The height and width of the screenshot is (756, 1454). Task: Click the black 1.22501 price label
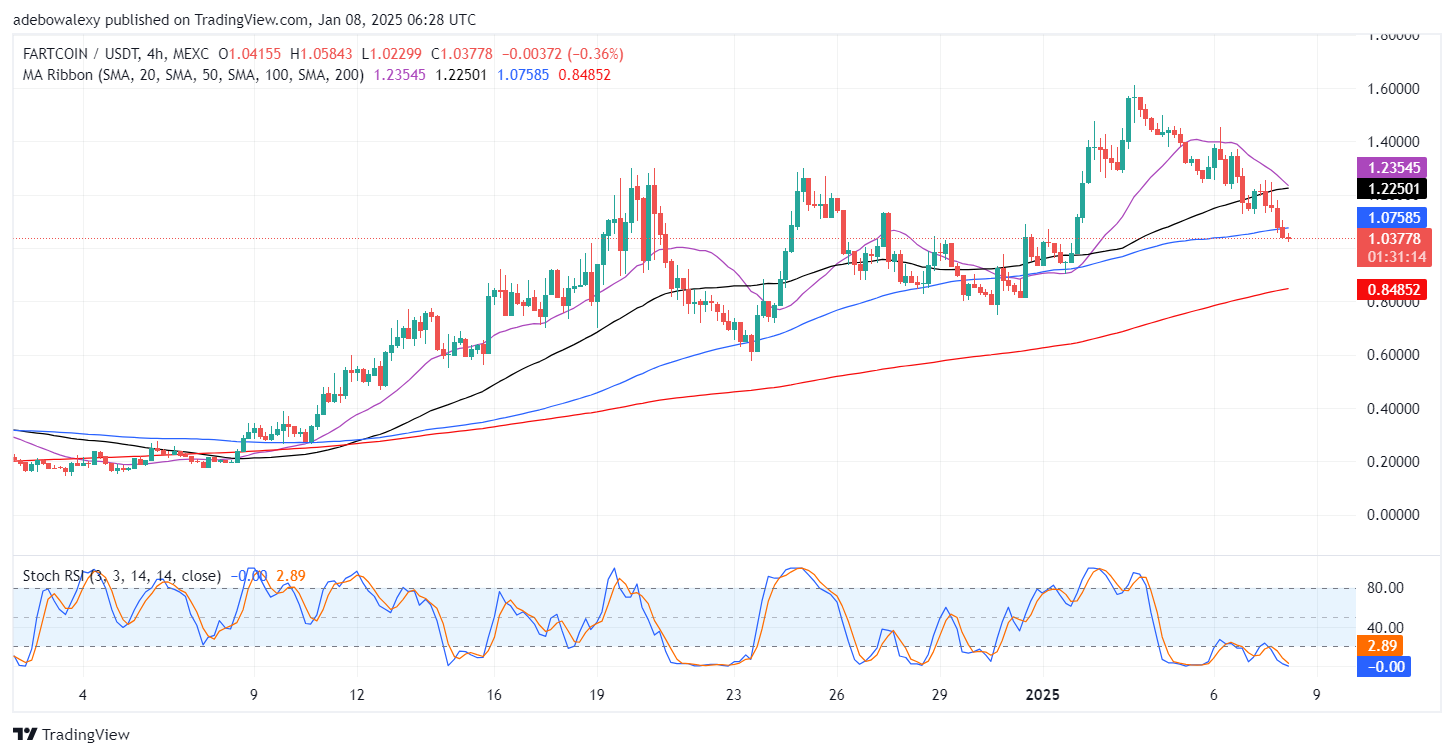[x=1391, y=188]
